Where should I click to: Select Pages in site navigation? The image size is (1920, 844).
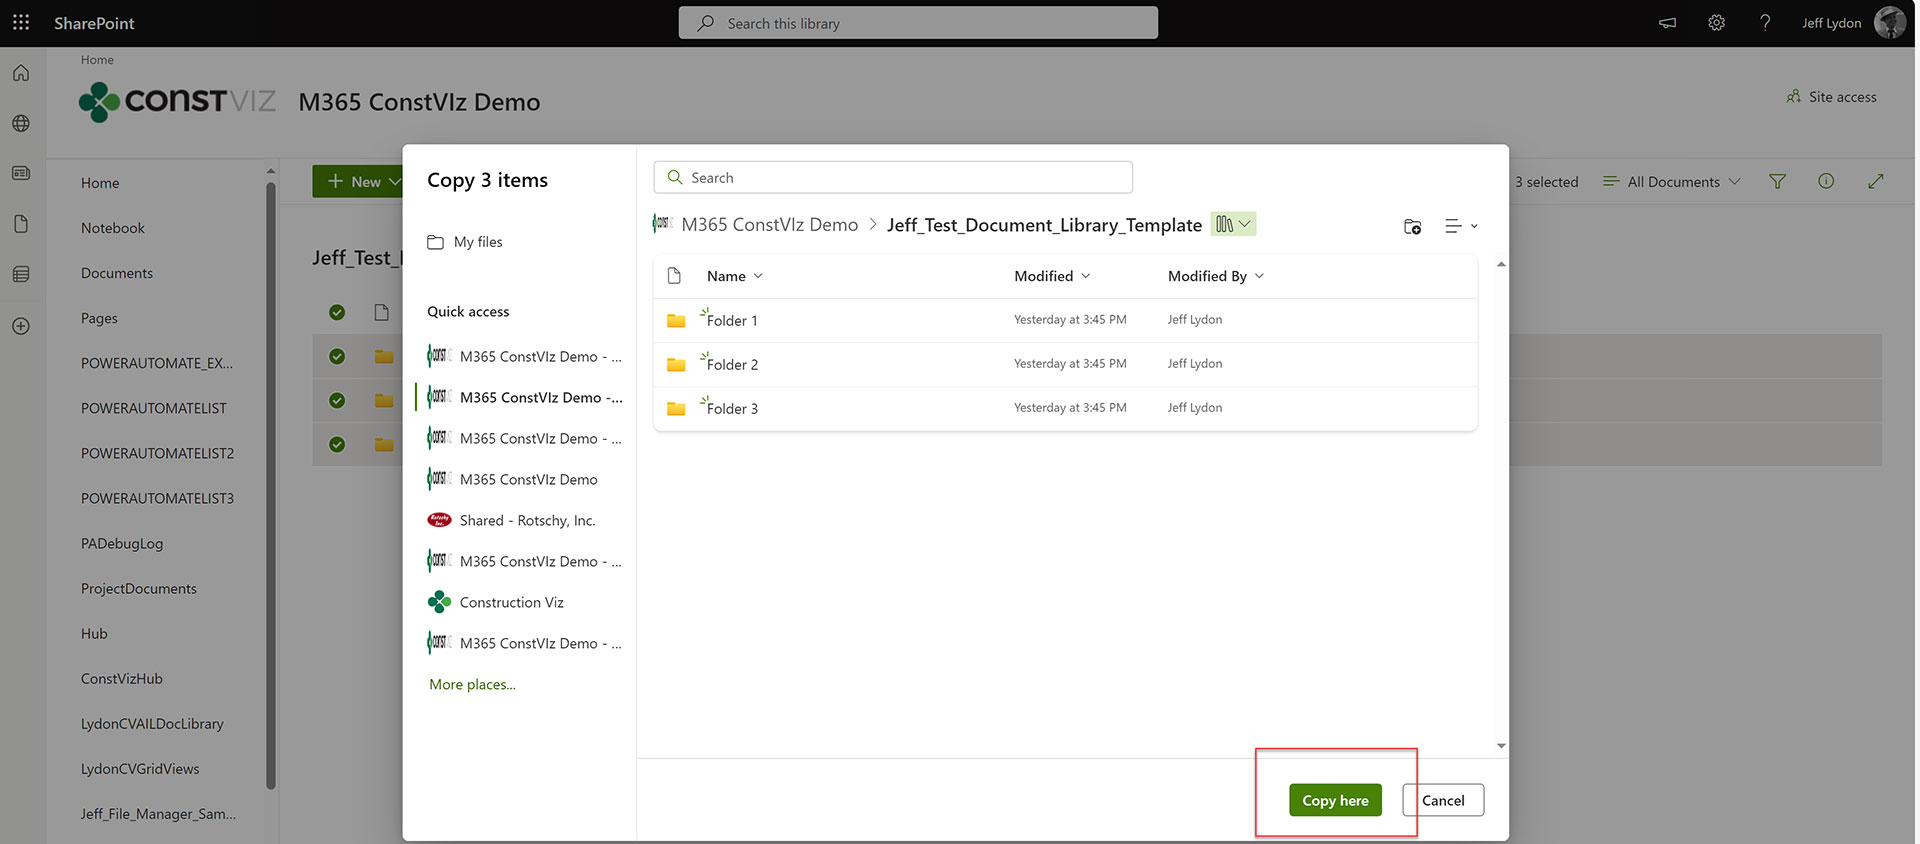(99, 318)
